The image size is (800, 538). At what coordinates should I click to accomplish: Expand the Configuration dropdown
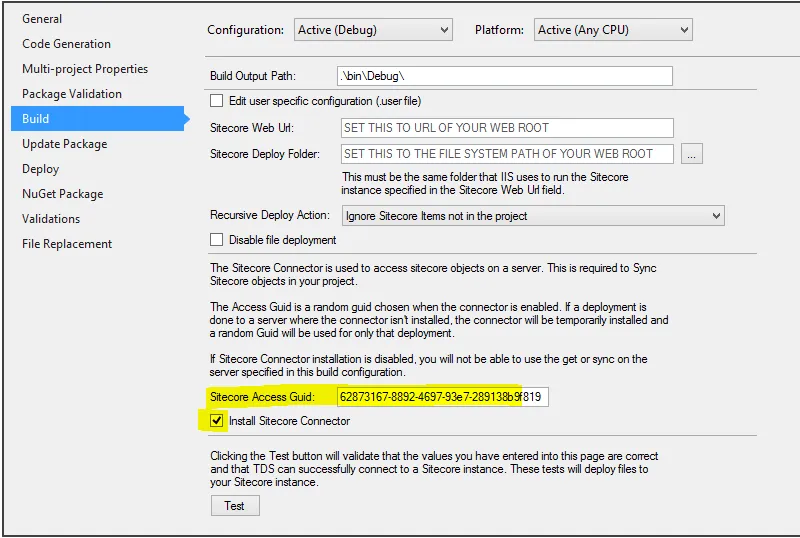tap(373, 30)
